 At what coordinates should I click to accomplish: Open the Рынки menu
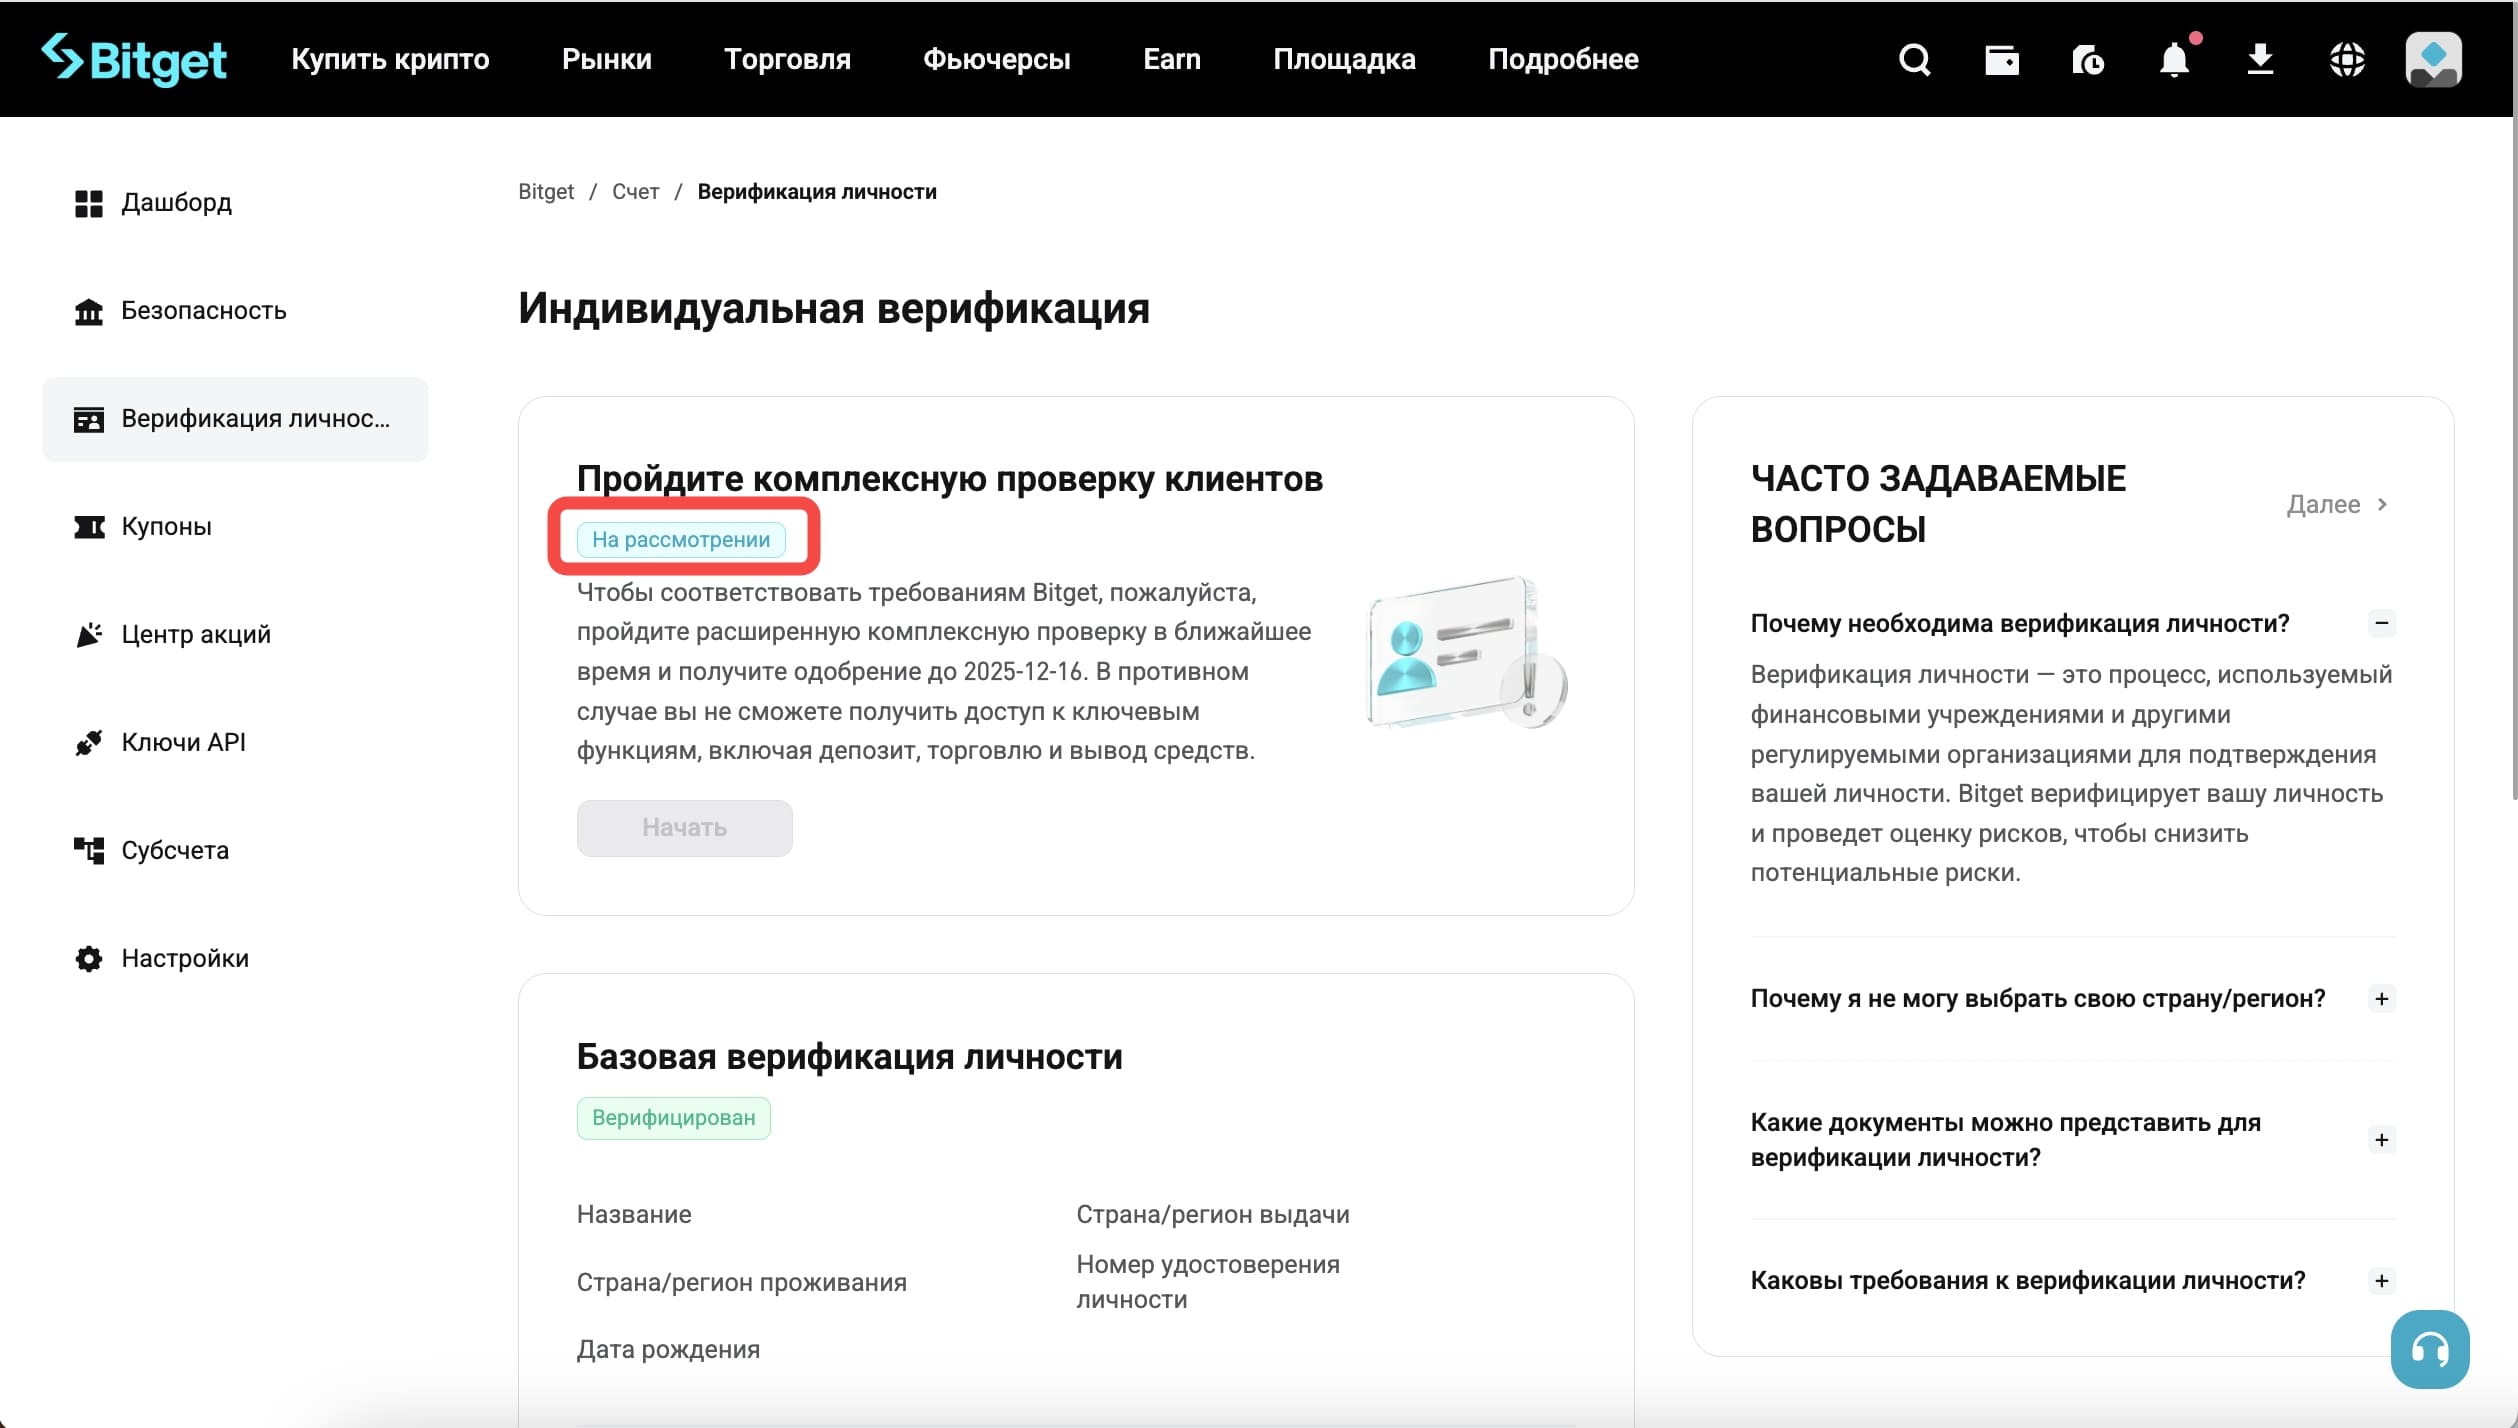606,59
